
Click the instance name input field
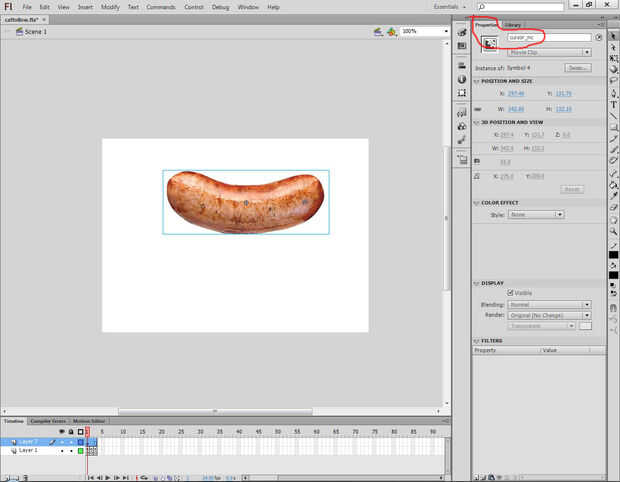click(549, 37)
